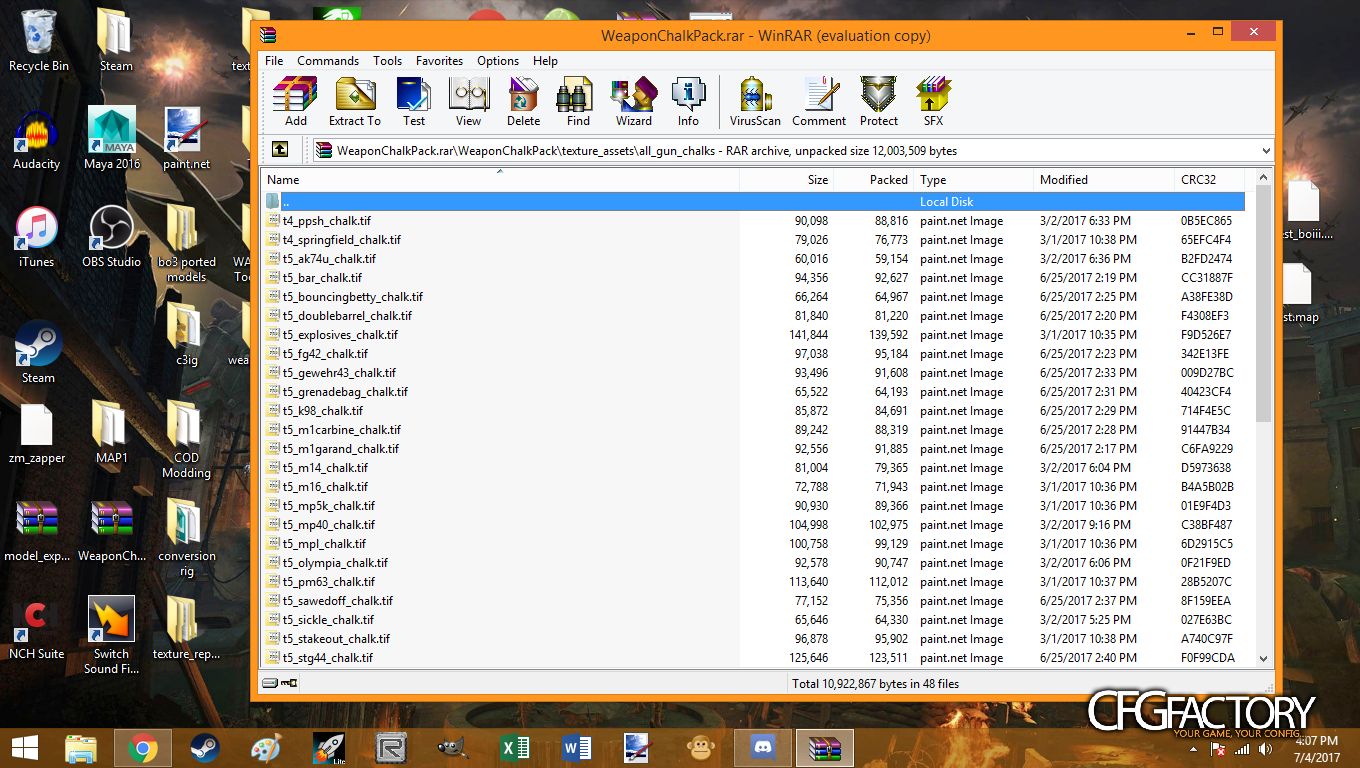Open Excel from the taskbar
Viewport: 1360px width, 768px height.
point(515,748)
